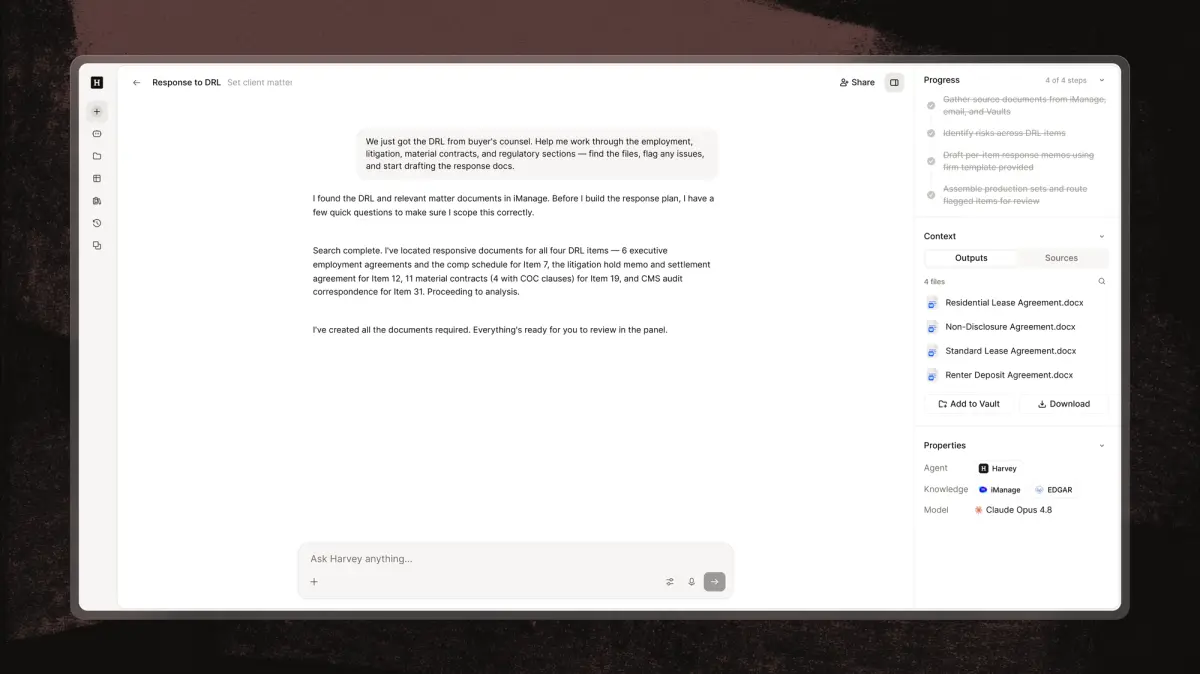Click the Ask Harvey anything input field

515,559
